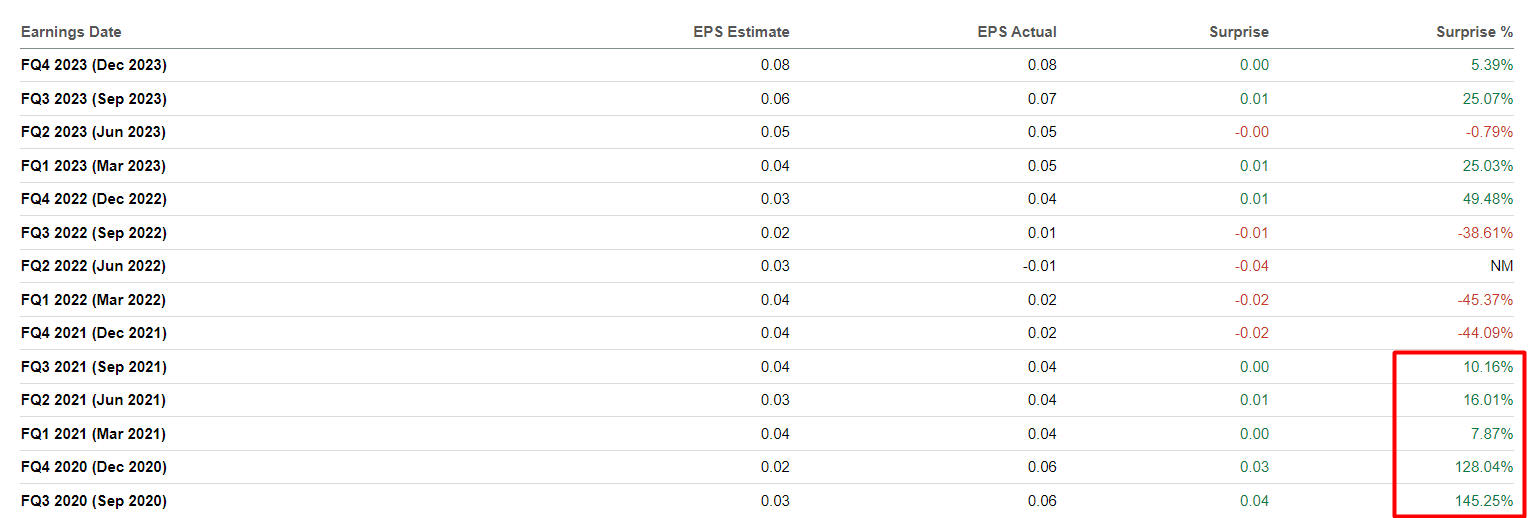Image resolution: width=1534 pixels, height=518 pixels.
Task: Click the EPS Estimate column header
Action: tap(741, 32)
